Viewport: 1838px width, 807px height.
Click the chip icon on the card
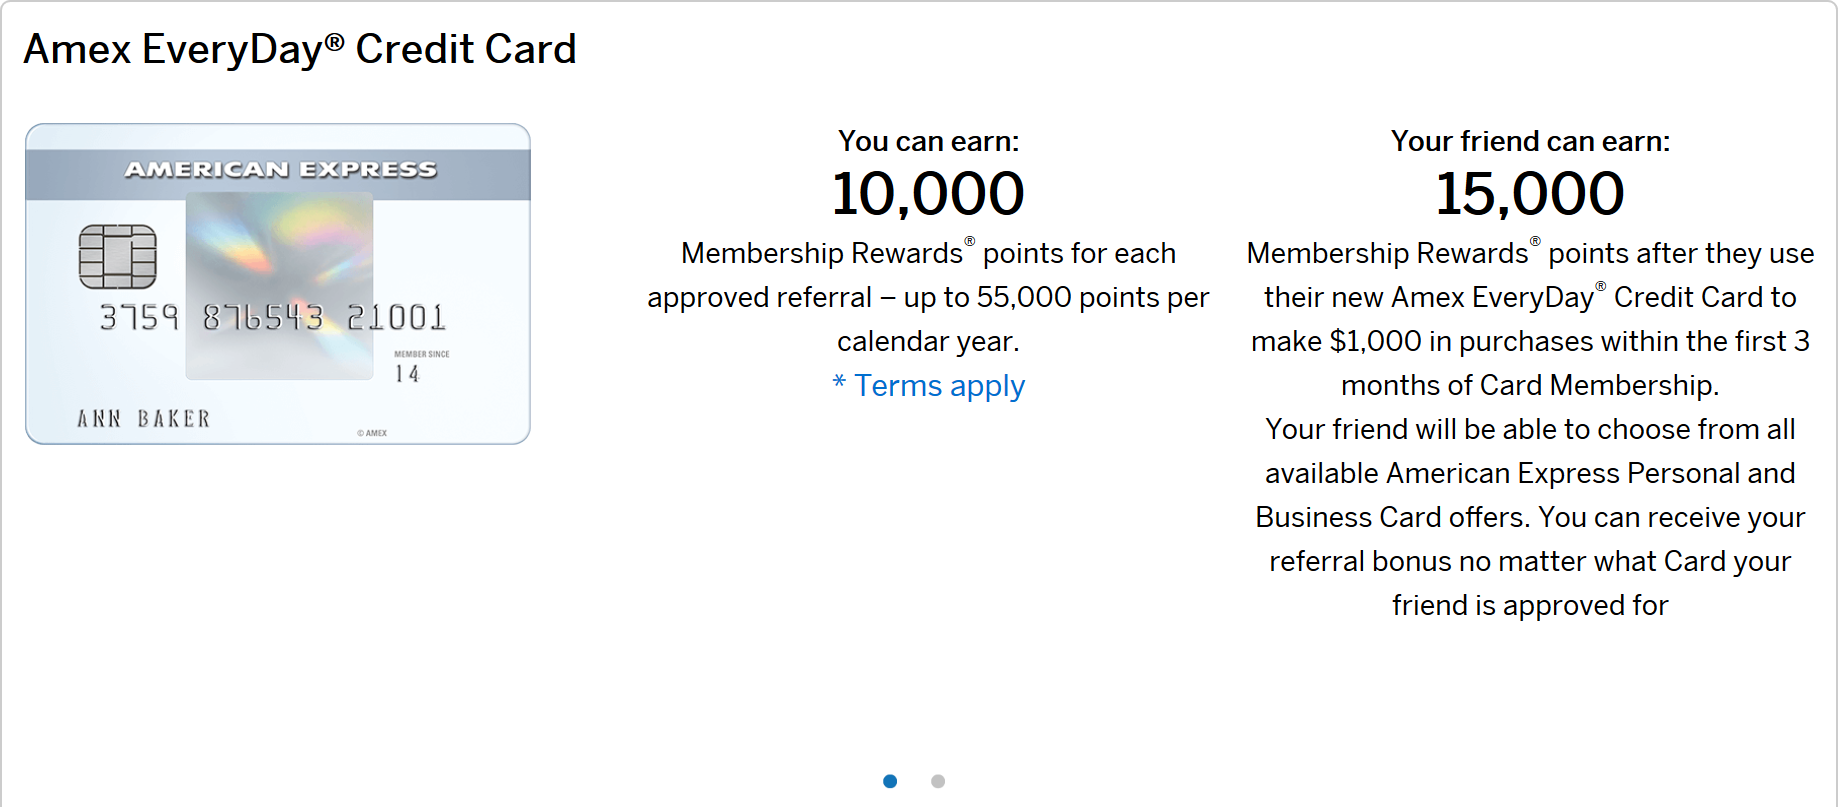click(x=118, y=257)
